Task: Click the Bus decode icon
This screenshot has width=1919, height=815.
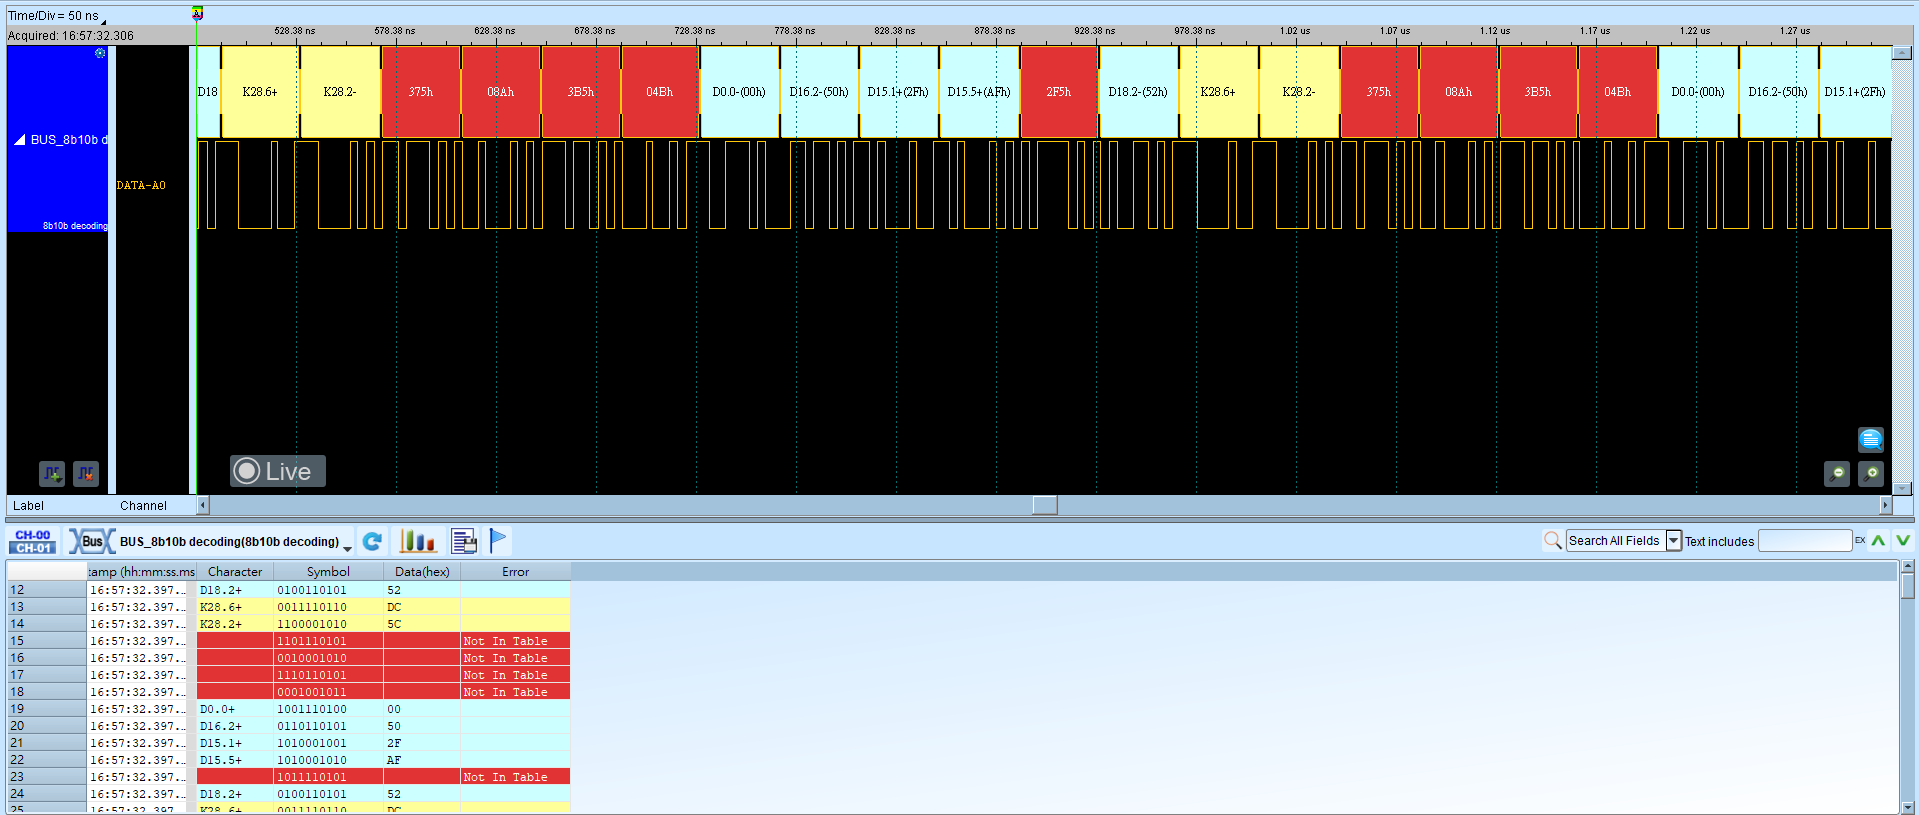Action: pyautogui.click(x=91, y=541)
